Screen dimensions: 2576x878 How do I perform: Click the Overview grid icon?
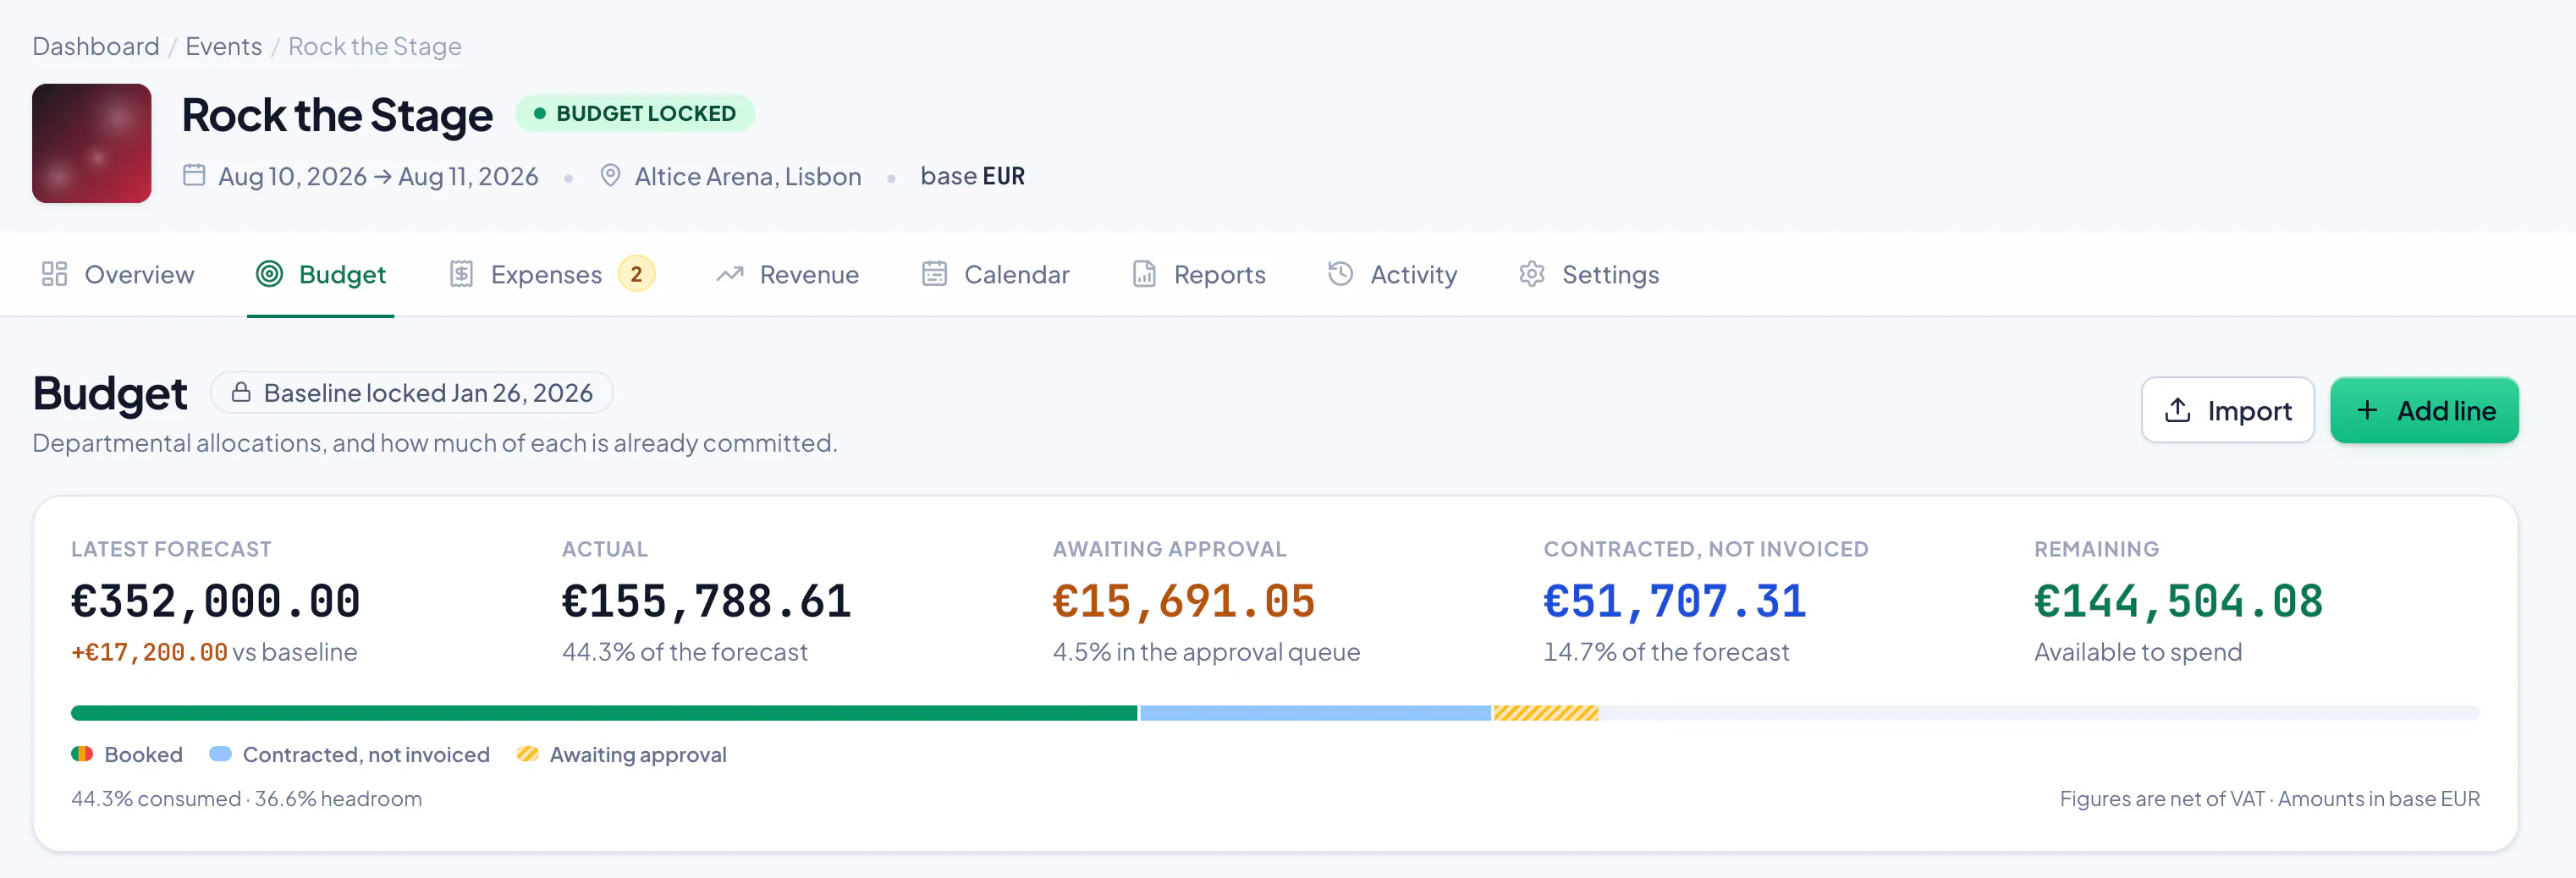coord(54,274)
